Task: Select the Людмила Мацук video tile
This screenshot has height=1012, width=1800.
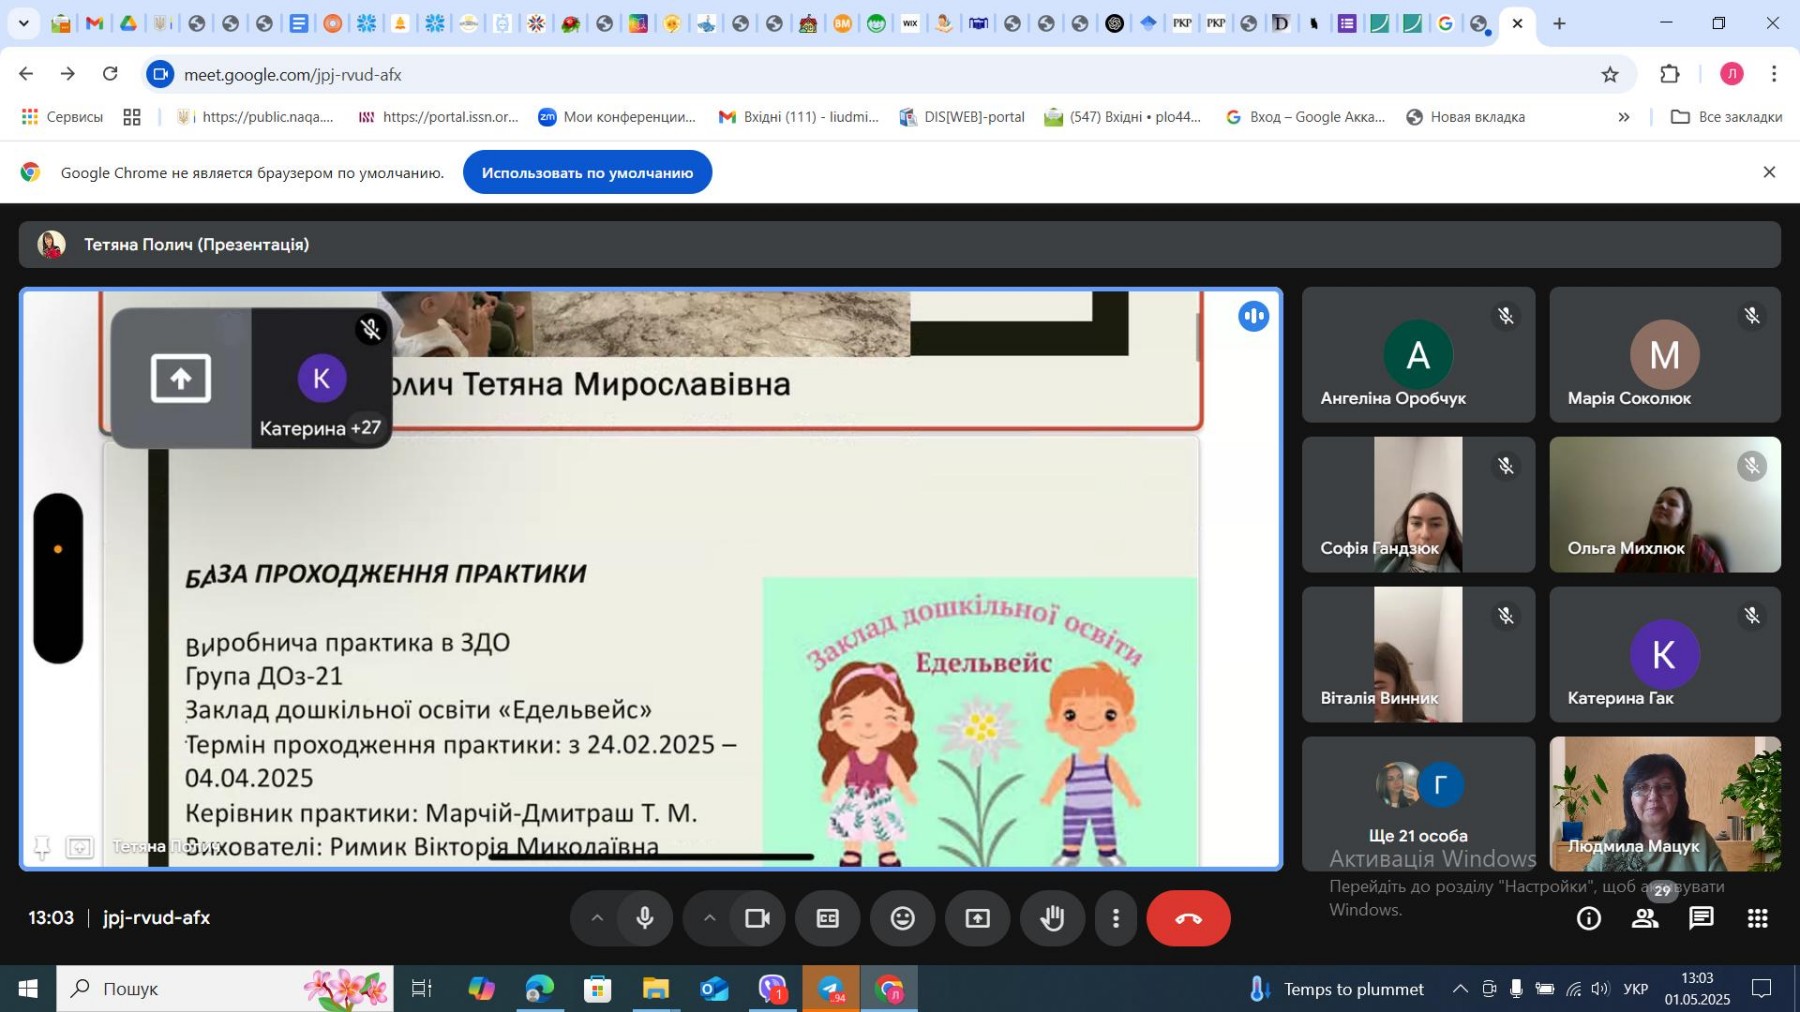Action: pyautogui.click(x=1664, y=803)
